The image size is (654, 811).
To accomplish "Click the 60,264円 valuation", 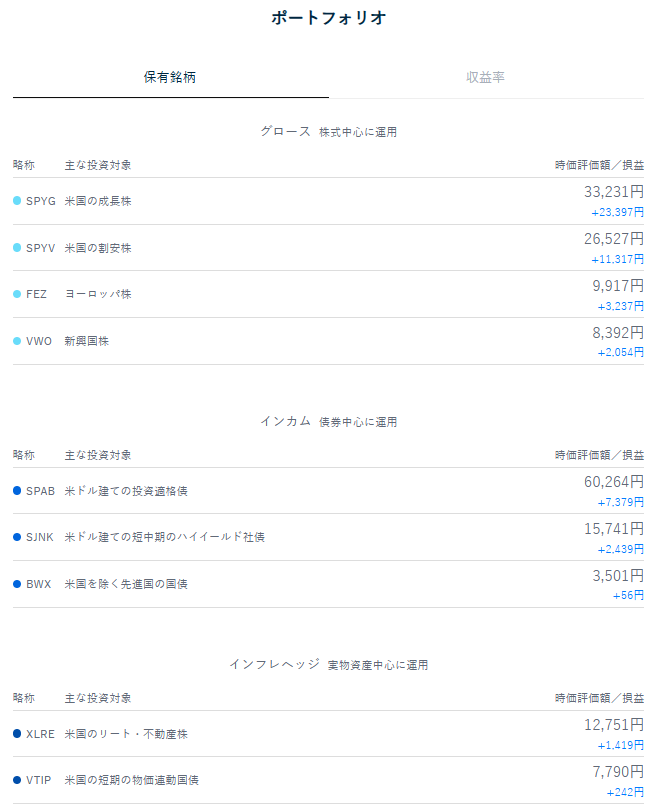I will pyautogui.click(x=614, y=482).
